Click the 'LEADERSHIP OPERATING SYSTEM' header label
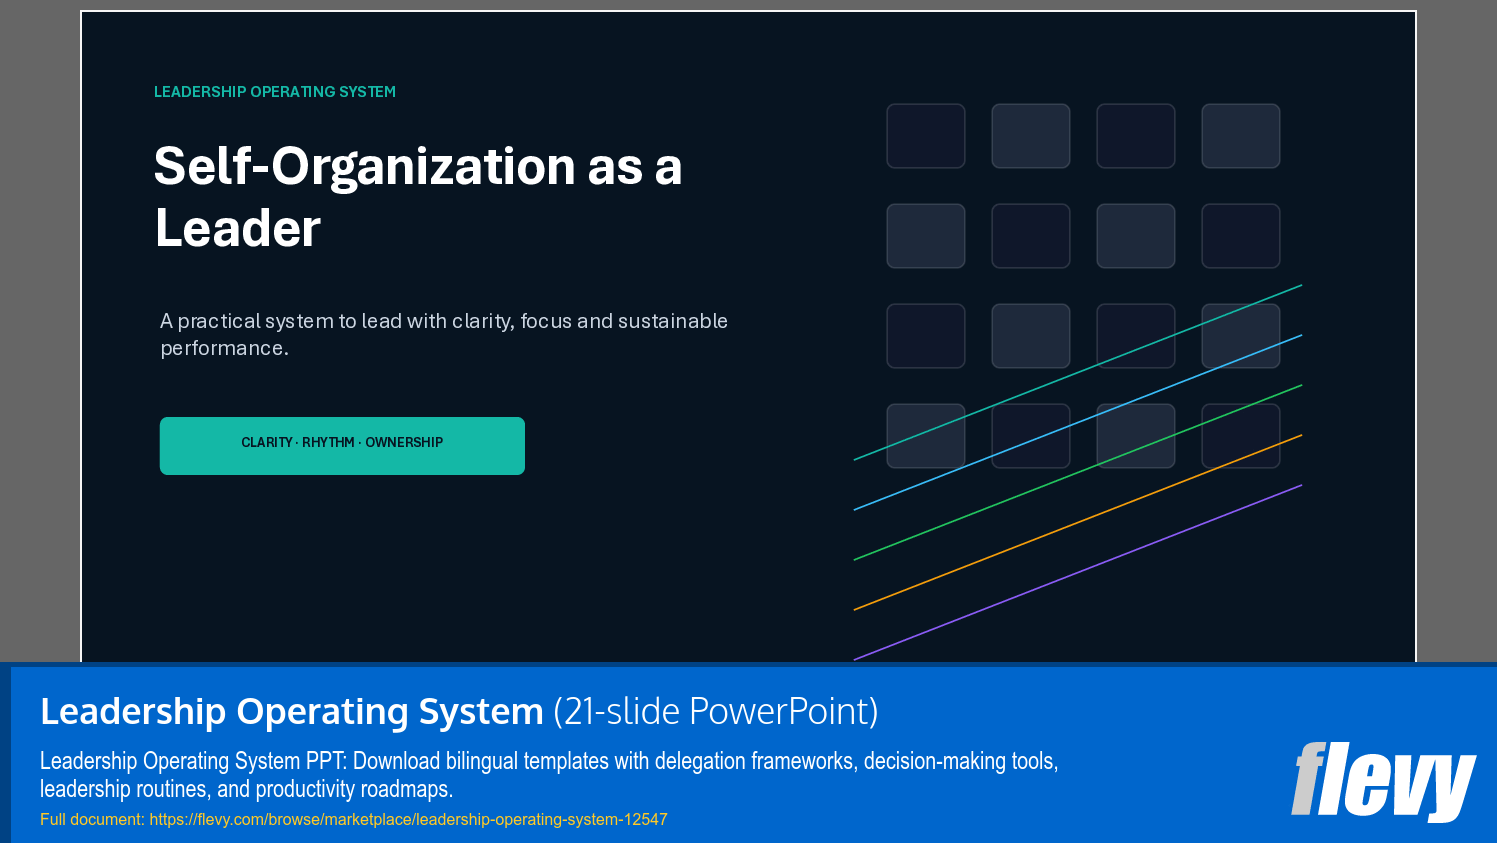1497x843 pixels. 275,92
